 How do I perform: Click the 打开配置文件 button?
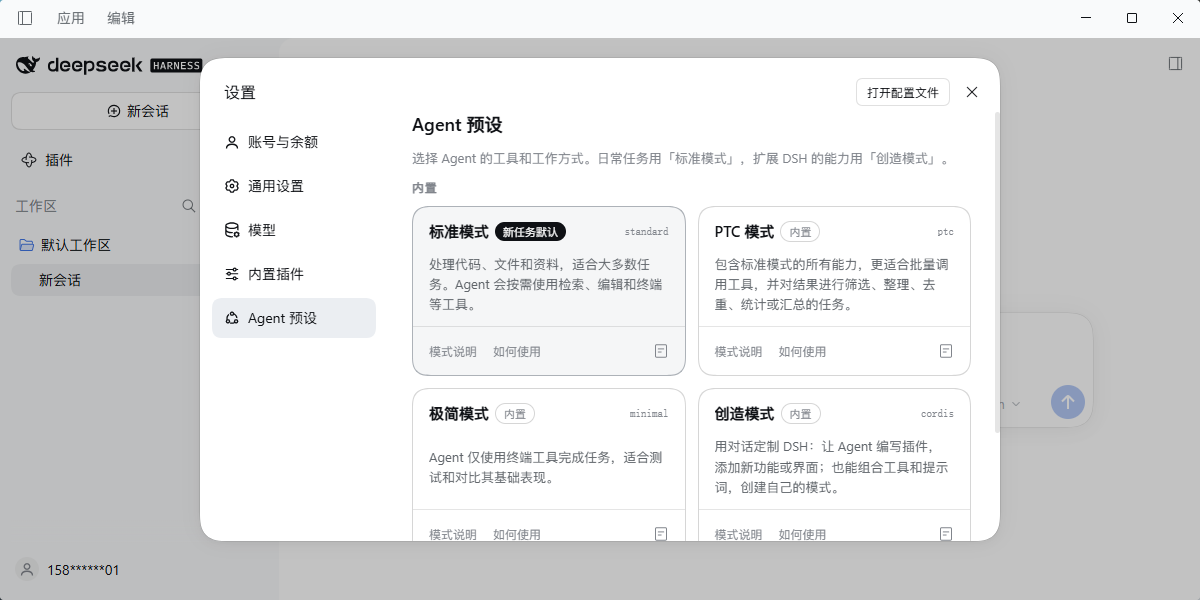point(903,92)
